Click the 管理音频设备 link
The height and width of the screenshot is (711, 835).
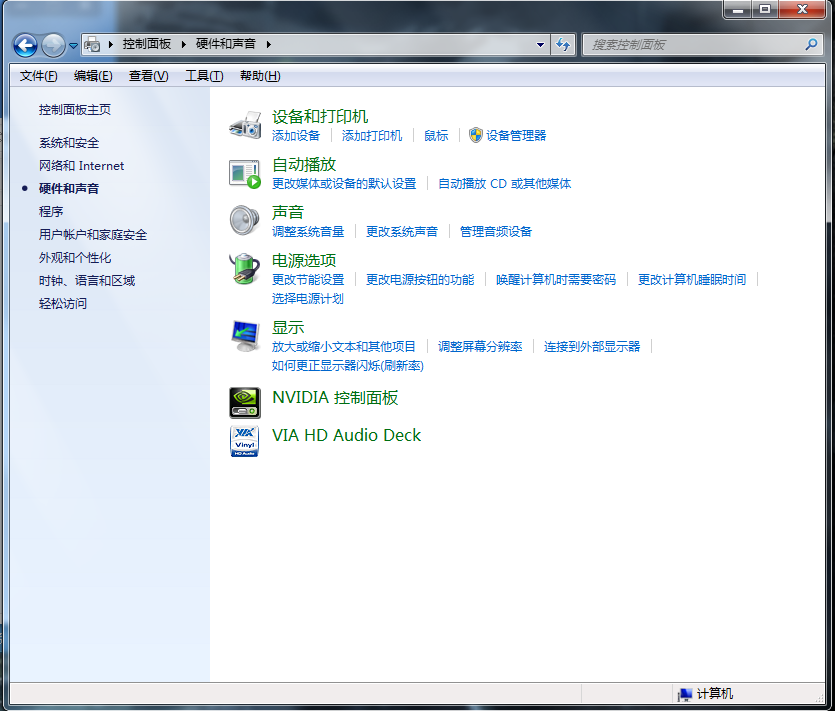coord(496,232)
